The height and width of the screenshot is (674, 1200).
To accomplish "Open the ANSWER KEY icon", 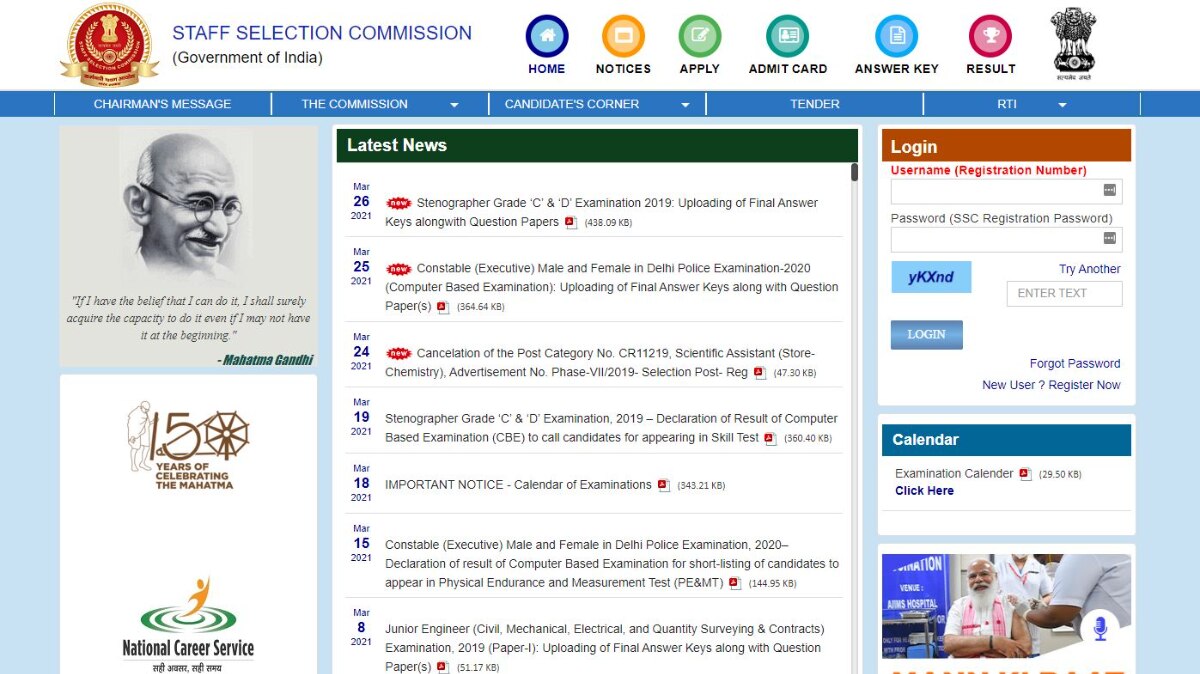I will [895, 35].
